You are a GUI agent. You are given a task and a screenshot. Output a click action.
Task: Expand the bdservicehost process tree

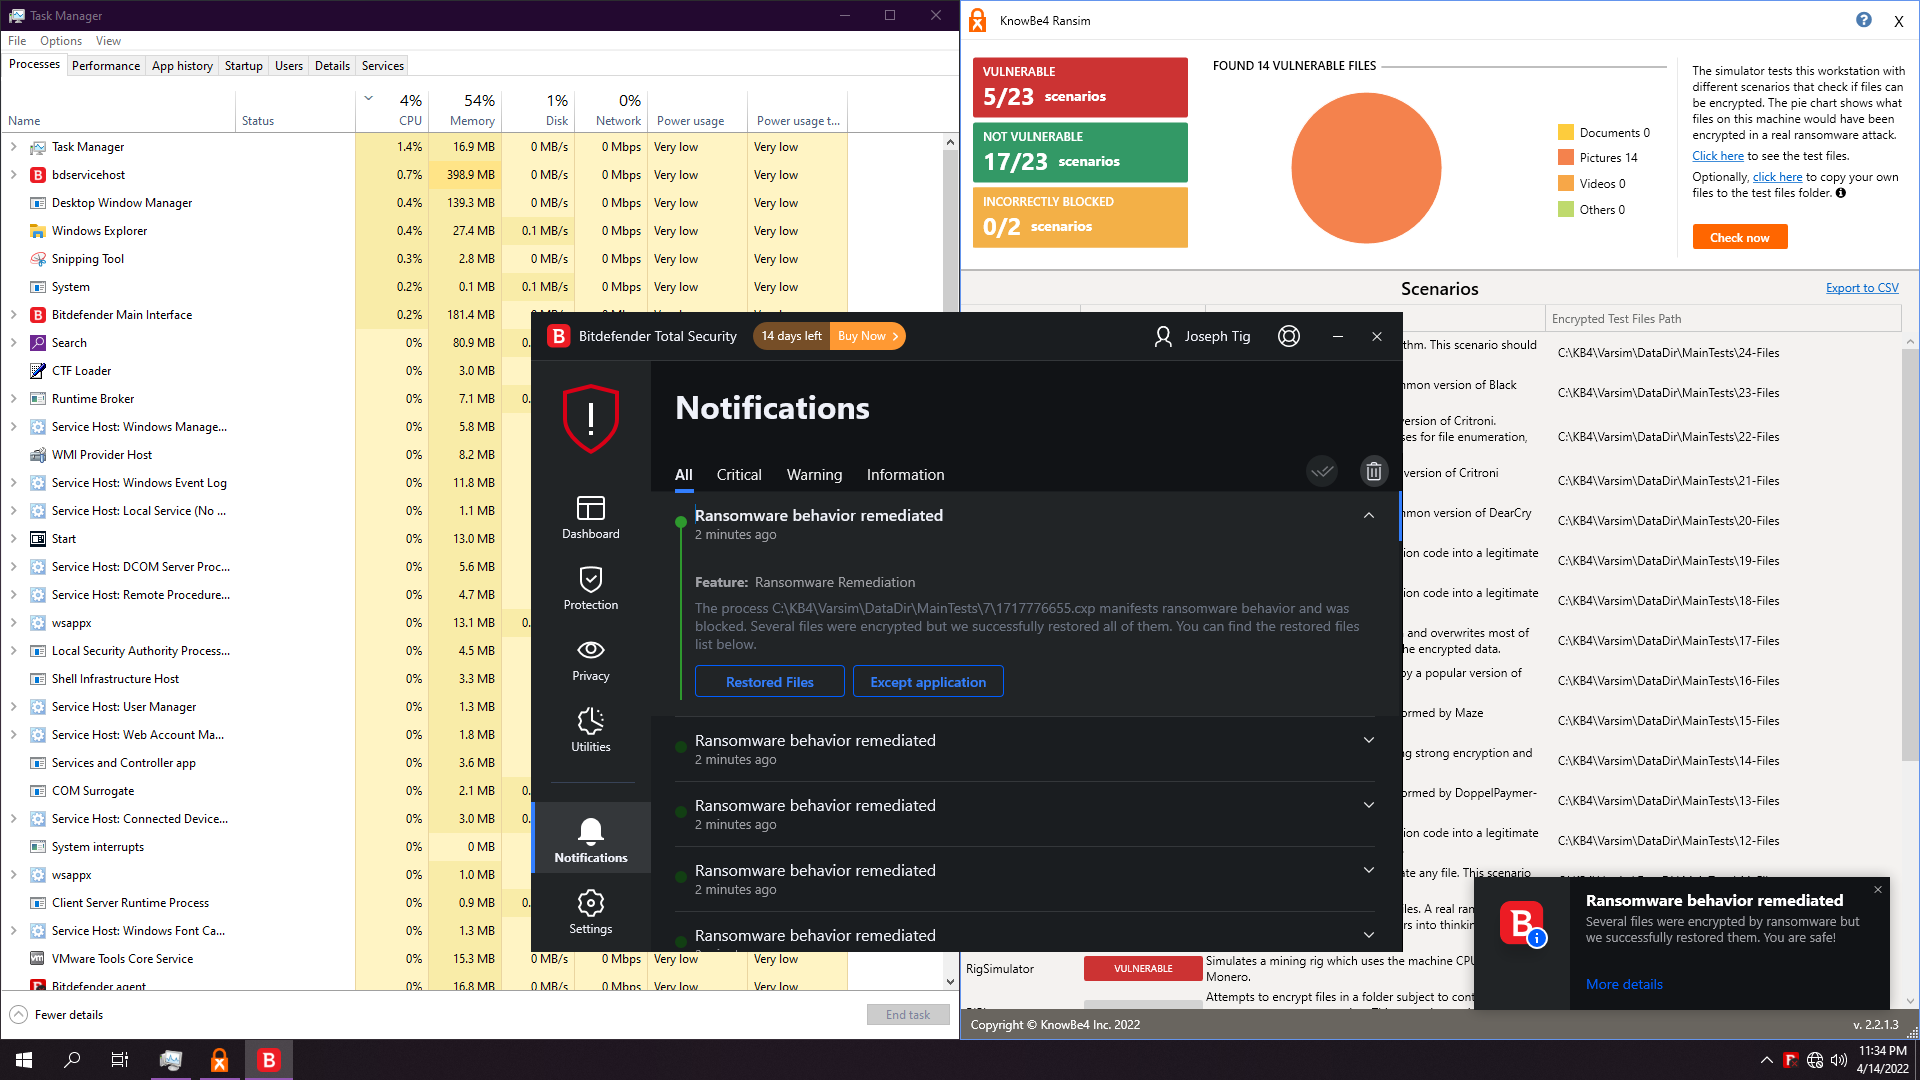click(13, 175)
